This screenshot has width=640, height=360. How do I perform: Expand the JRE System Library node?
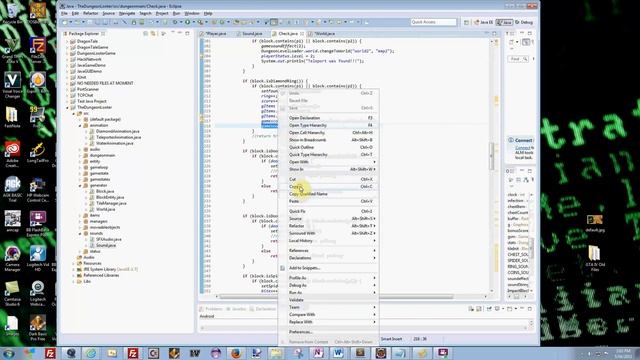74,269
